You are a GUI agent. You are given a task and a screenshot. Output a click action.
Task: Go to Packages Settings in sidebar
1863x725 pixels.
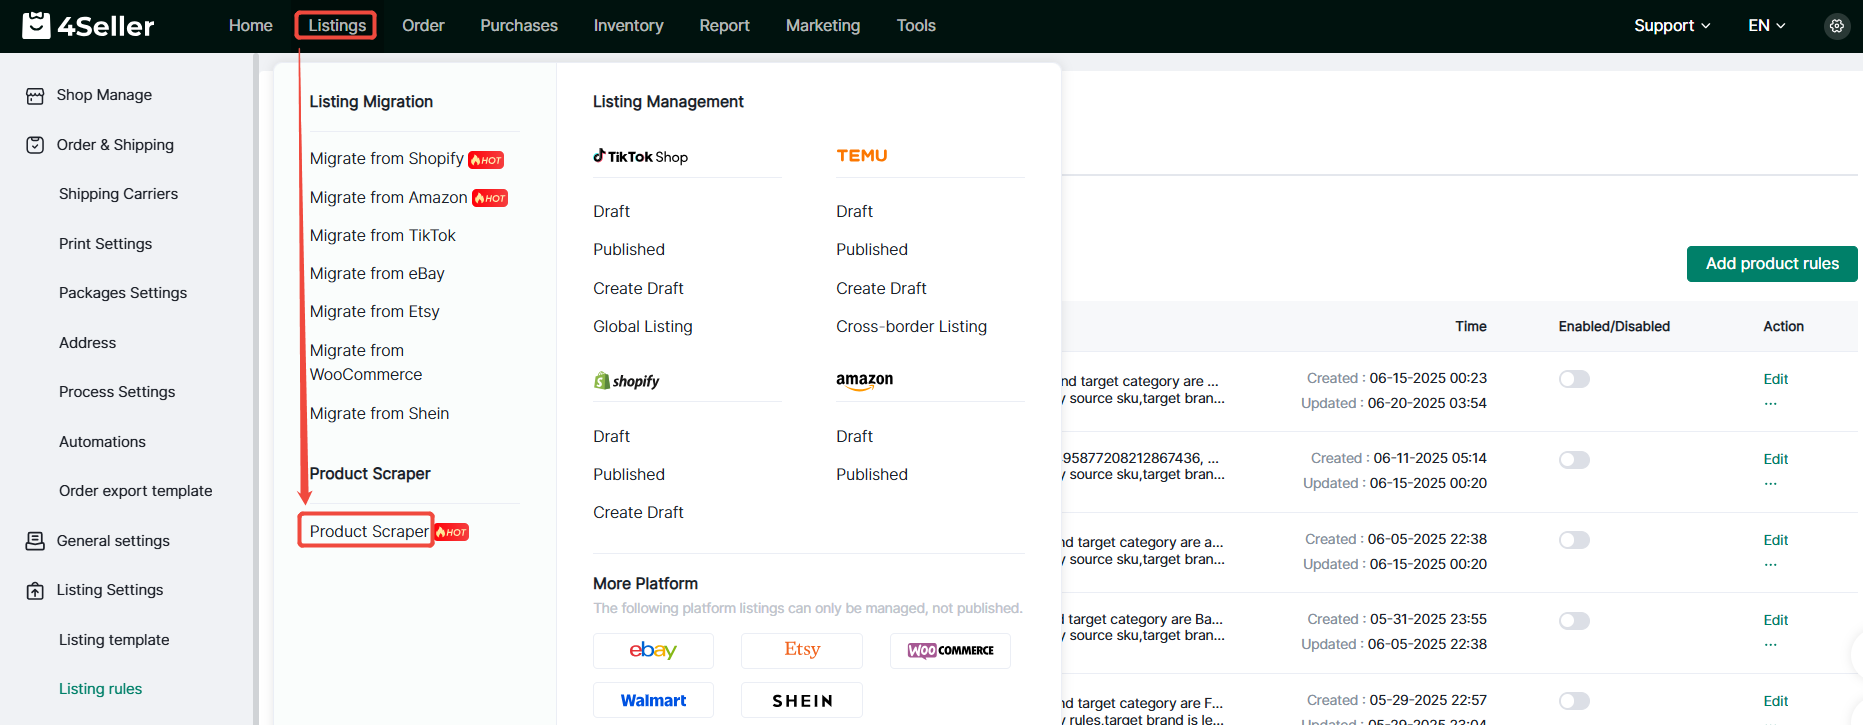click(x=123, y=293)
